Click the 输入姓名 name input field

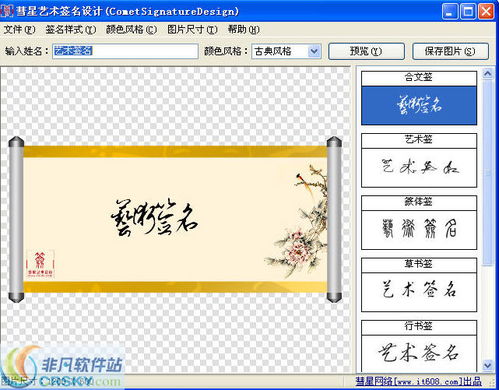(125, 51)
